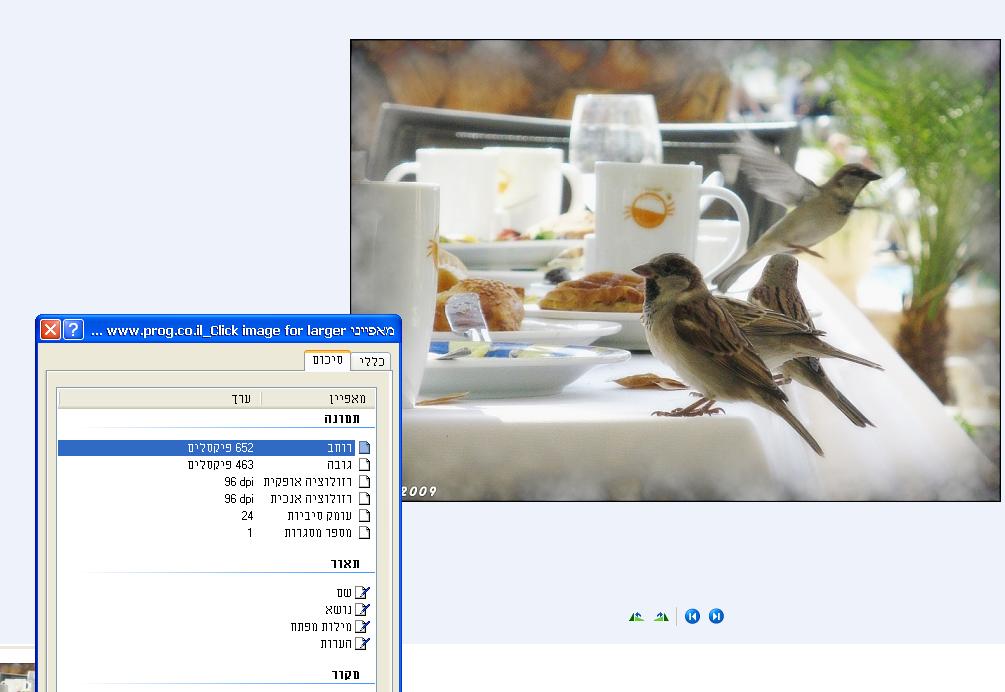Rotate the picture clockwise in the viewer
This screenshot has height=692, width=1005.
pyautogui.click(x=661, y=616)
